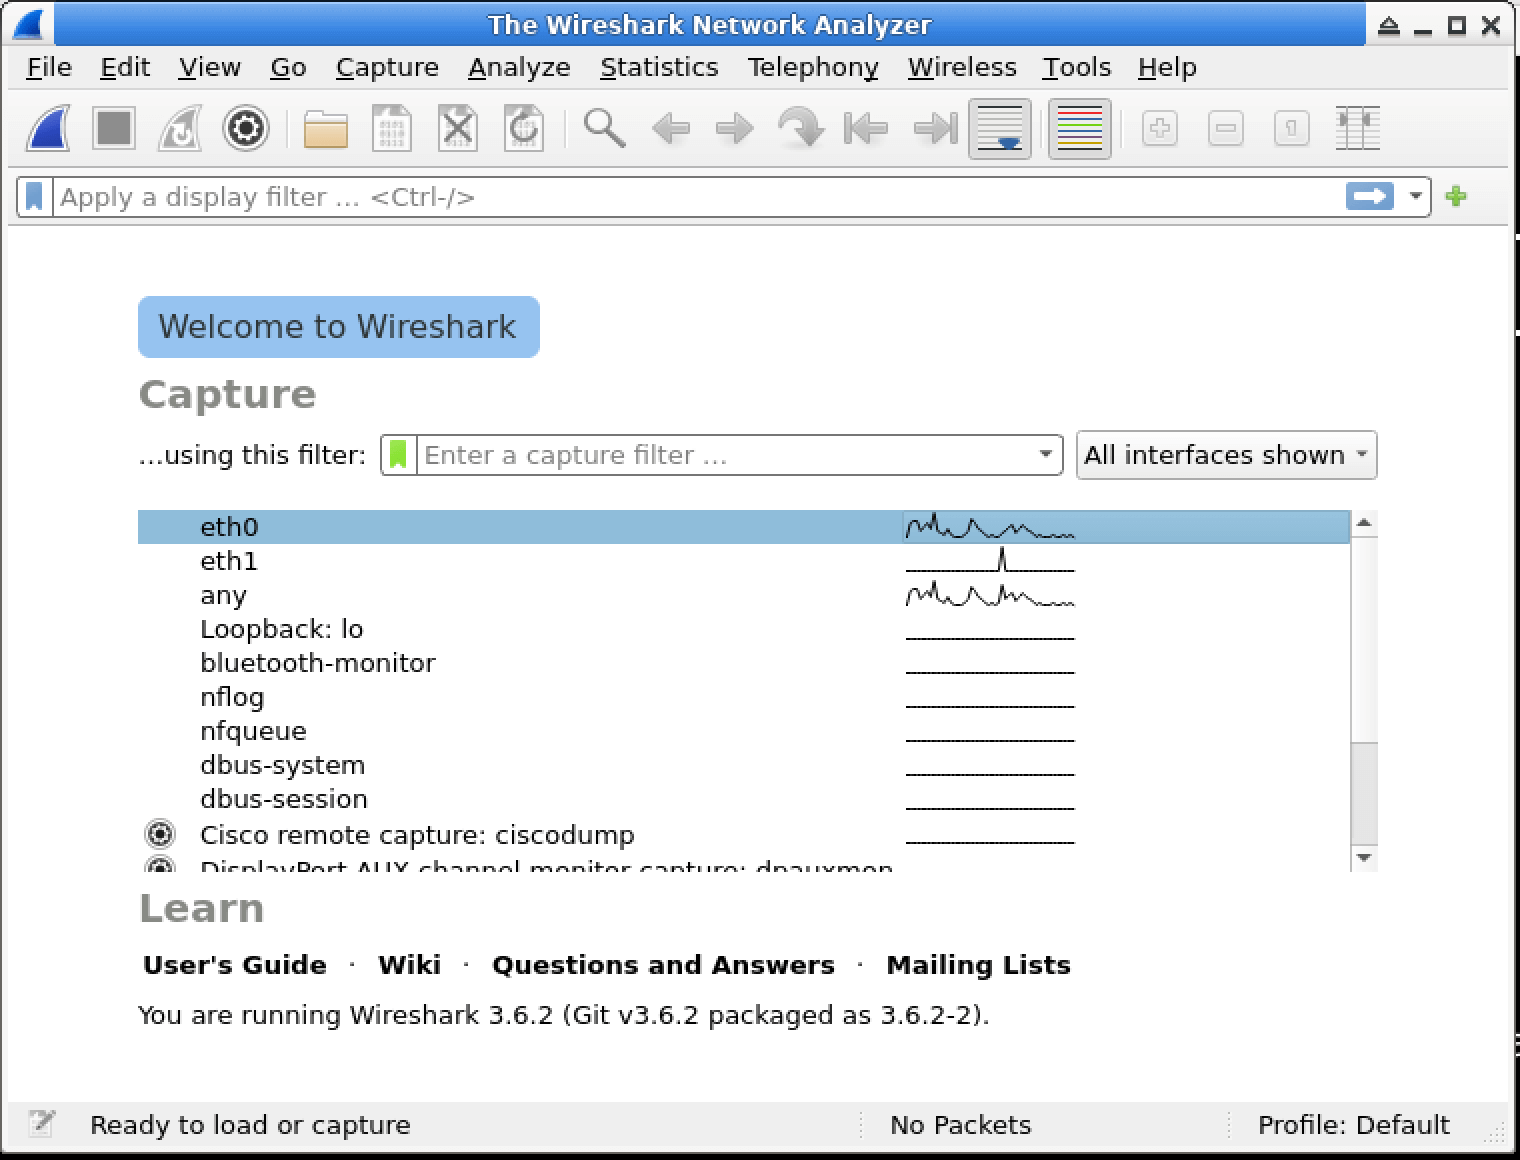Click the display filter input field
The width and height of the screenshot is (1520, 1160).
click(700, 197)
